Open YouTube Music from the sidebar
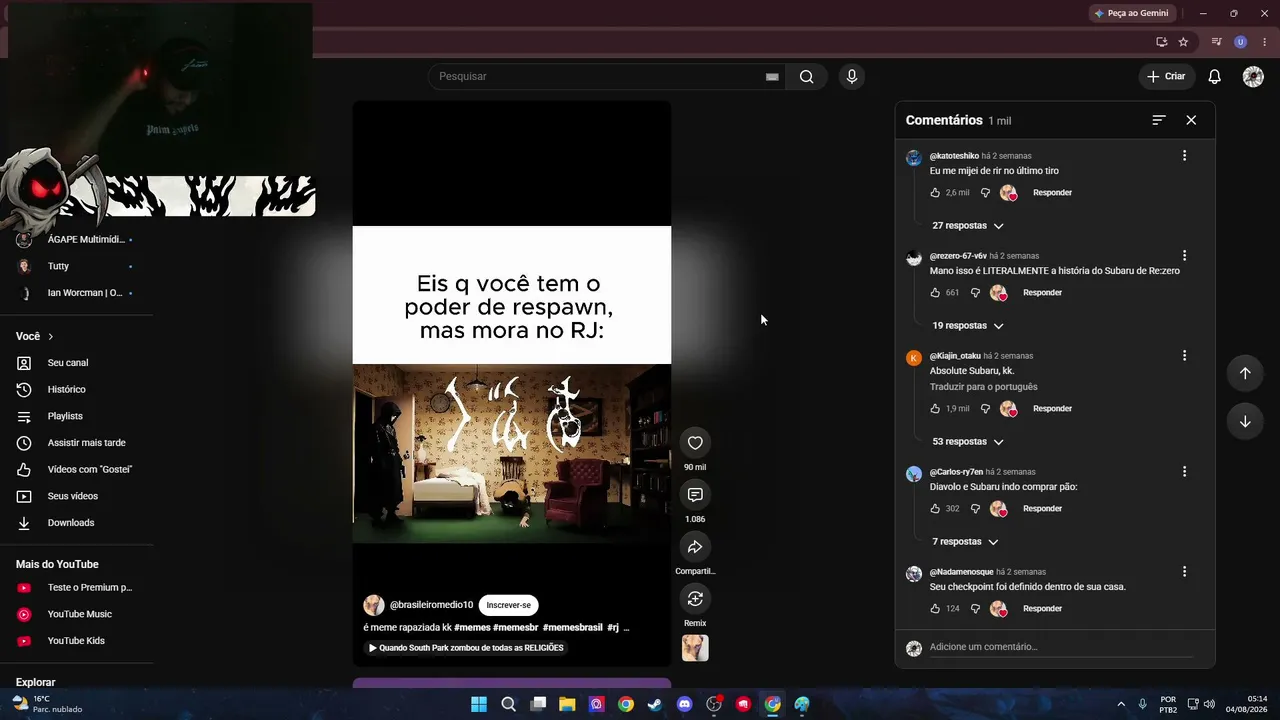1280x720 pixels. [x=80, y=614]
